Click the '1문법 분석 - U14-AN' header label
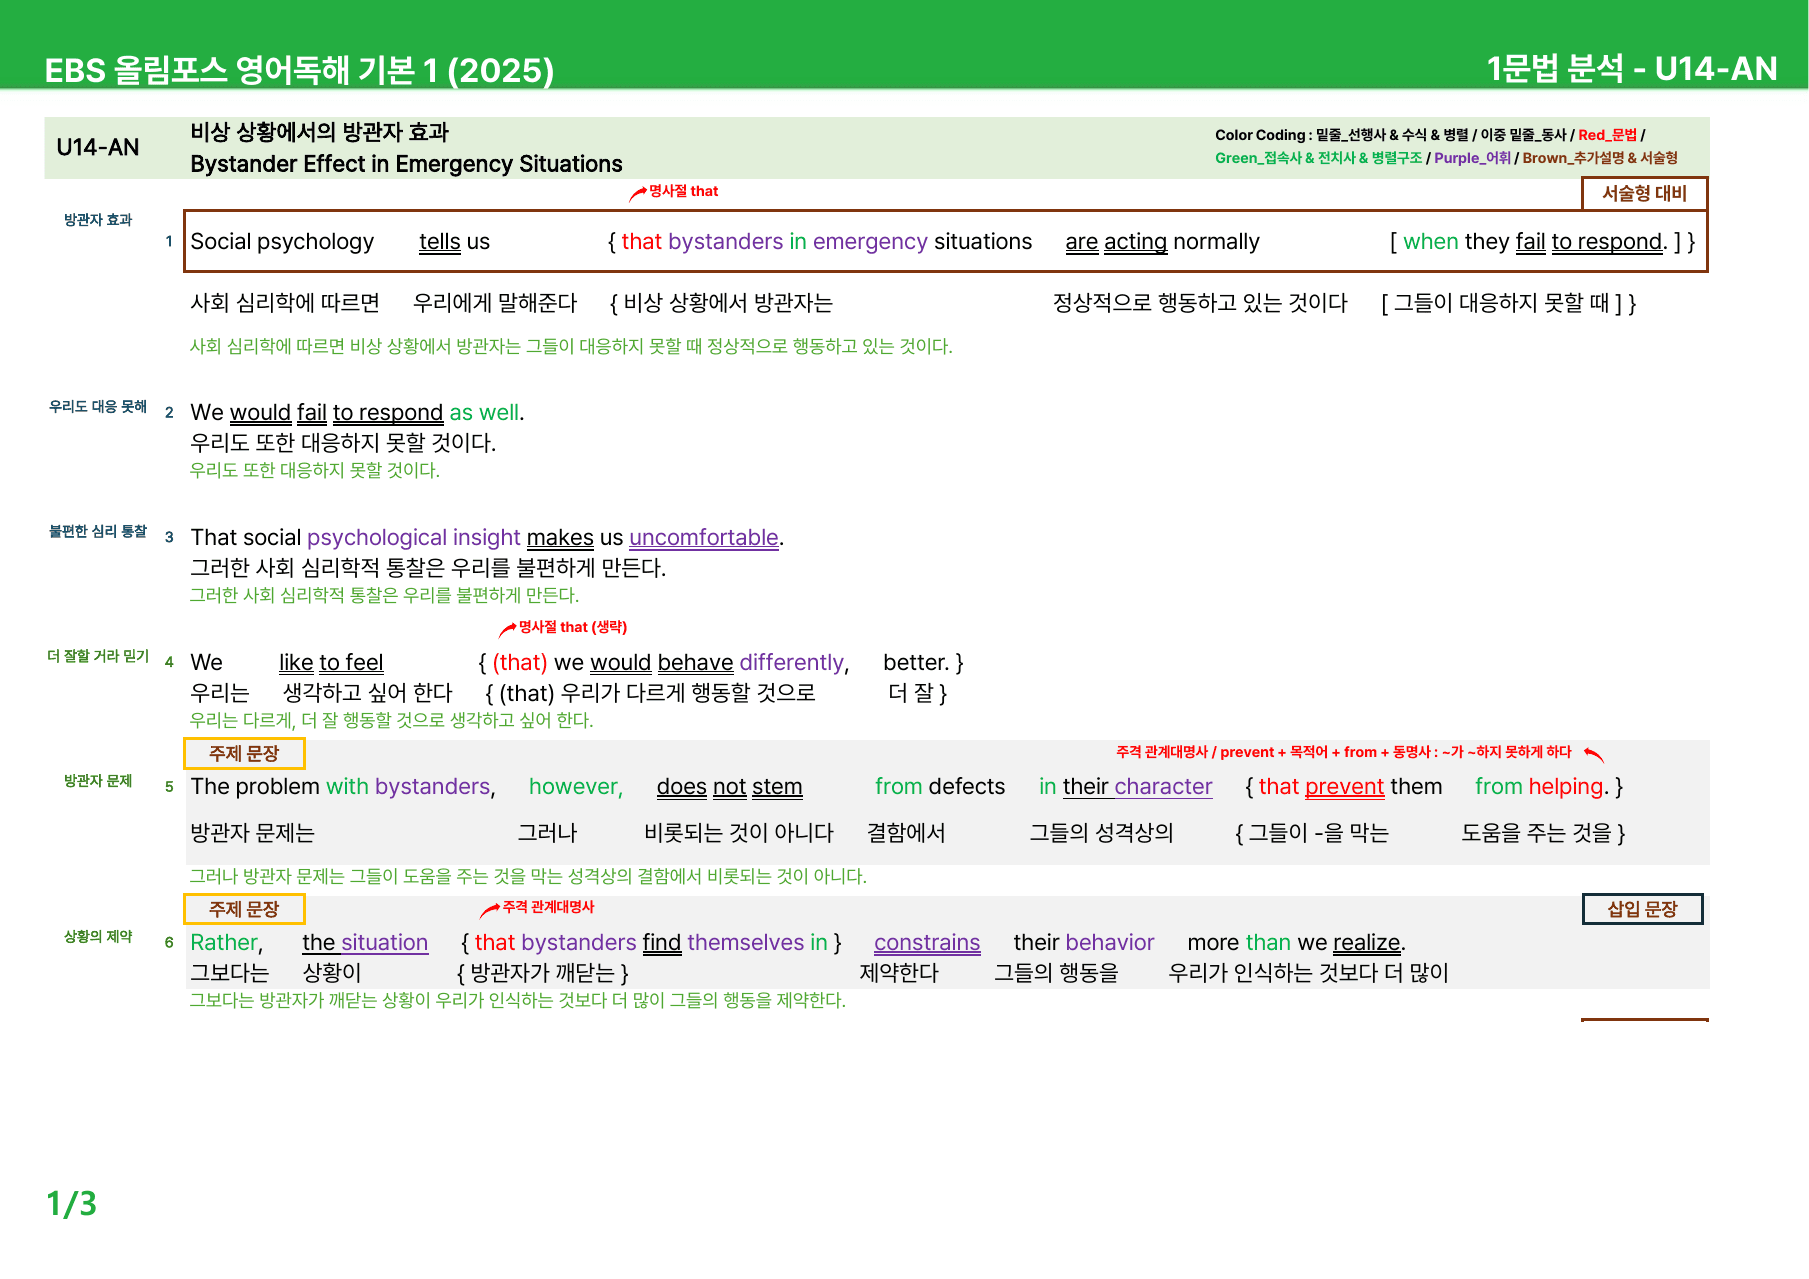1809x1279 pixels. point(1632,69)
